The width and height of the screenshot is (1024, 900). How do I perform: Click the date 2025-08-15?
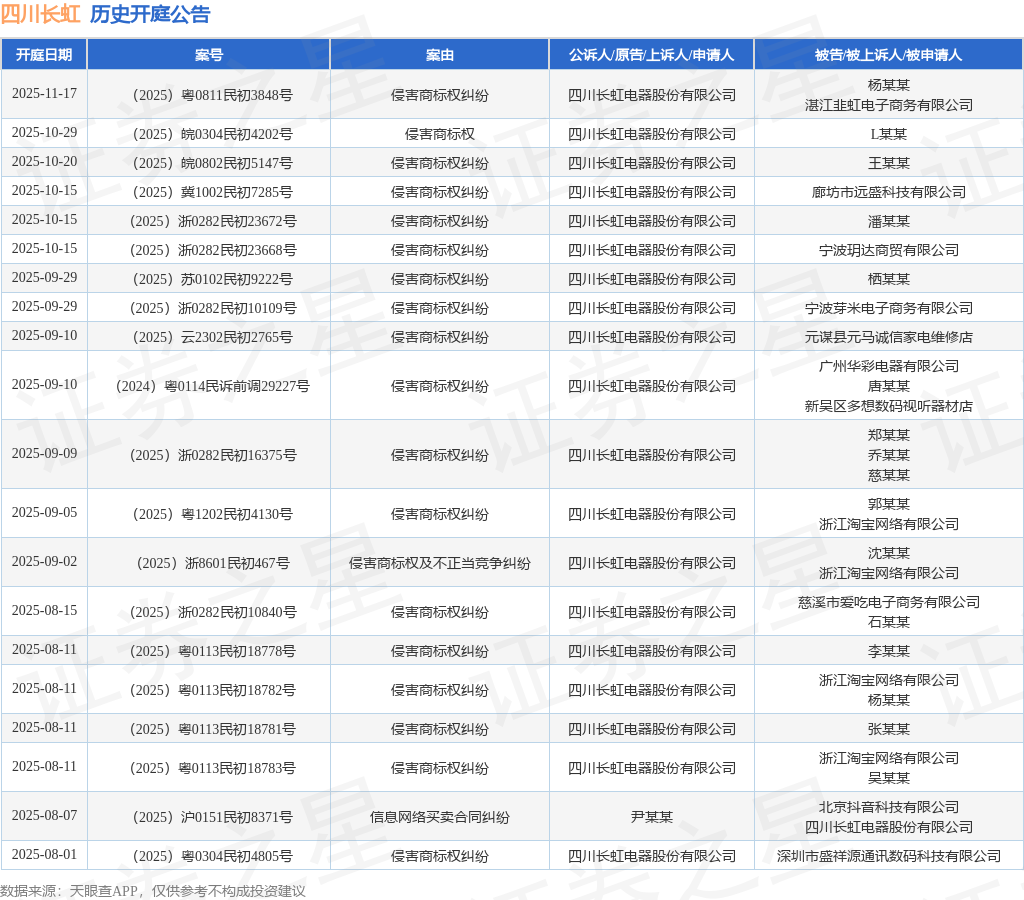(x=44, y=610)
